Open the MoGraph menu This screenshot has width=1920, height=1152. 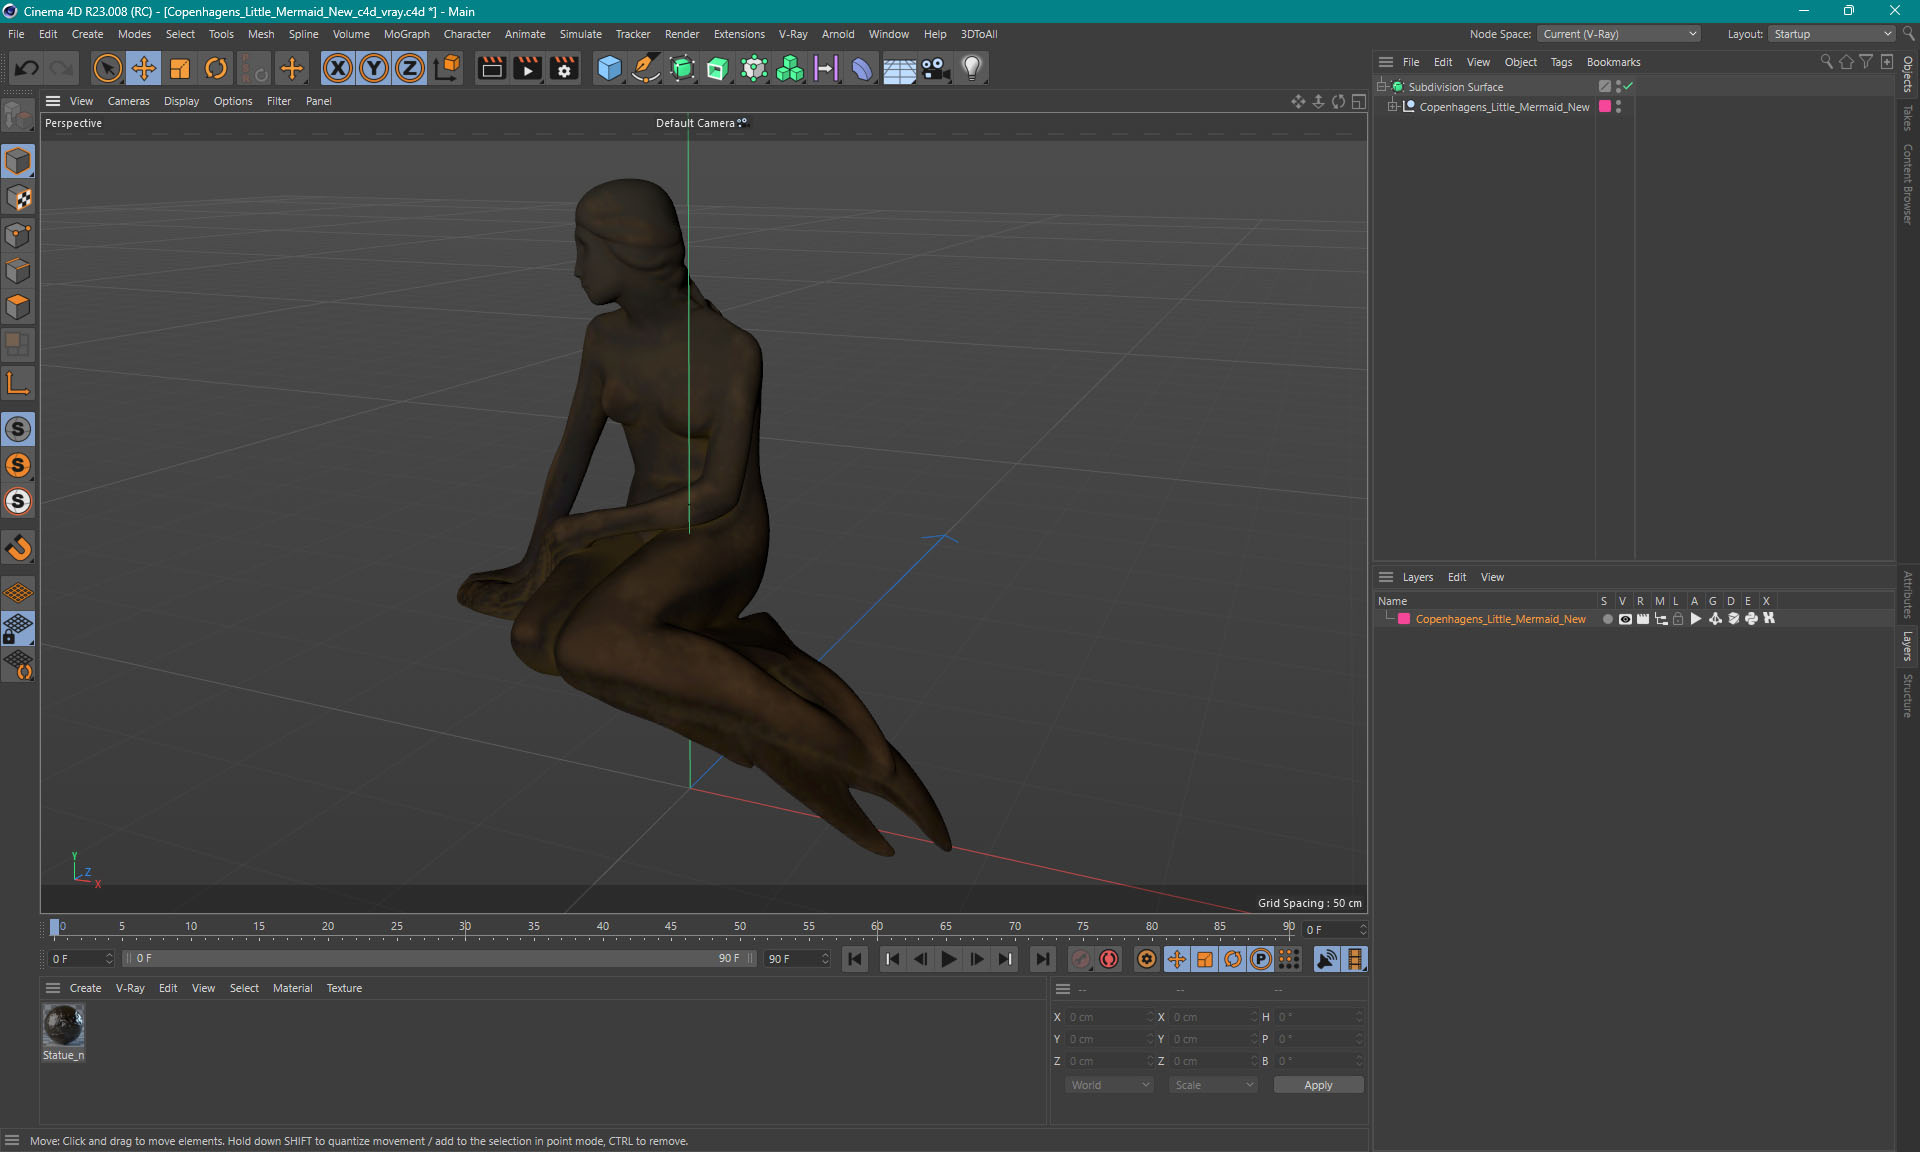406,34
